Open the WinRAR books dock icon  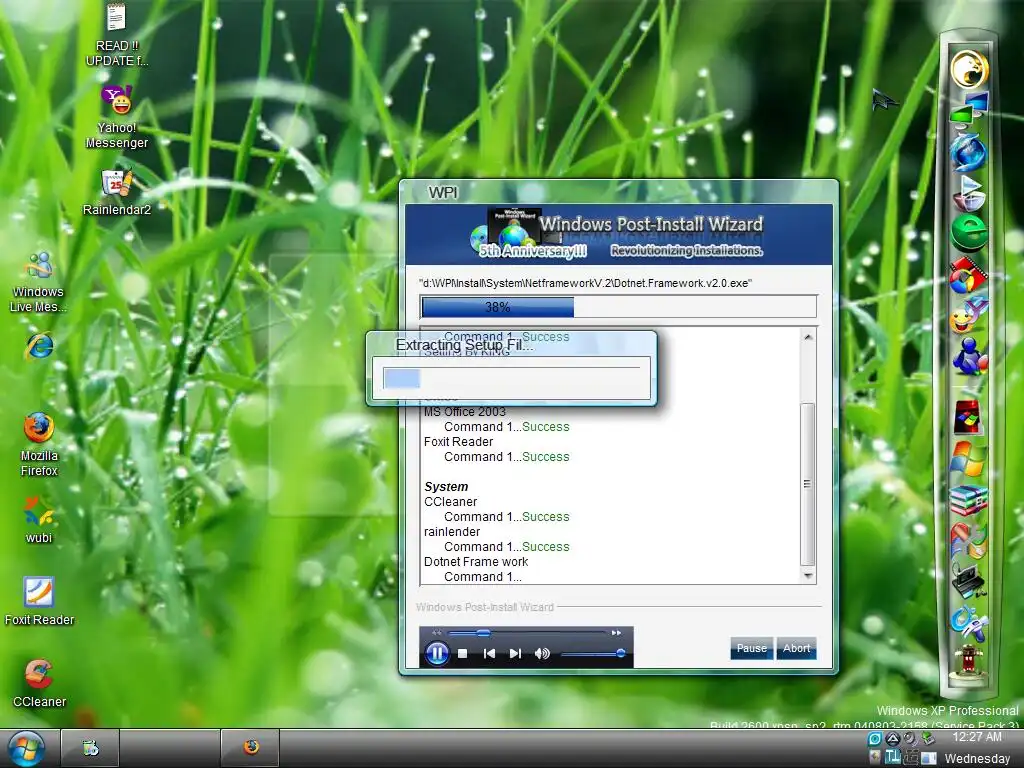[x=968, y=500]
